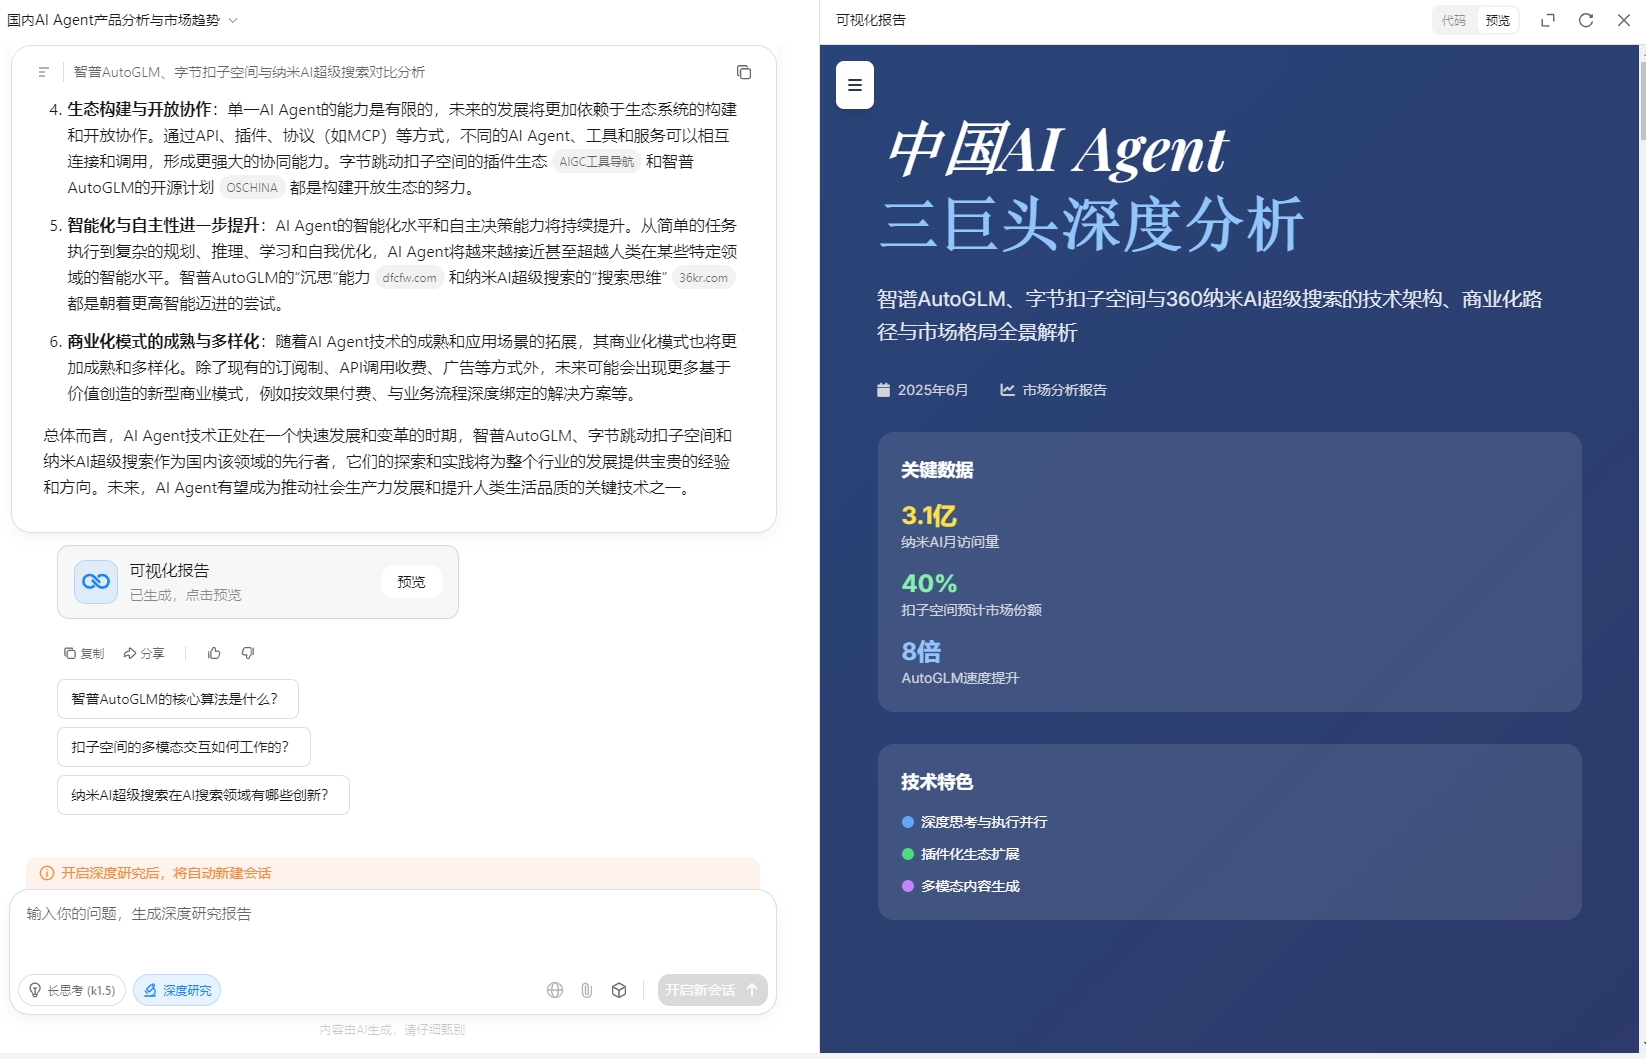
Task: Click the thumbs down icon
Action: (x=248, y=653)
